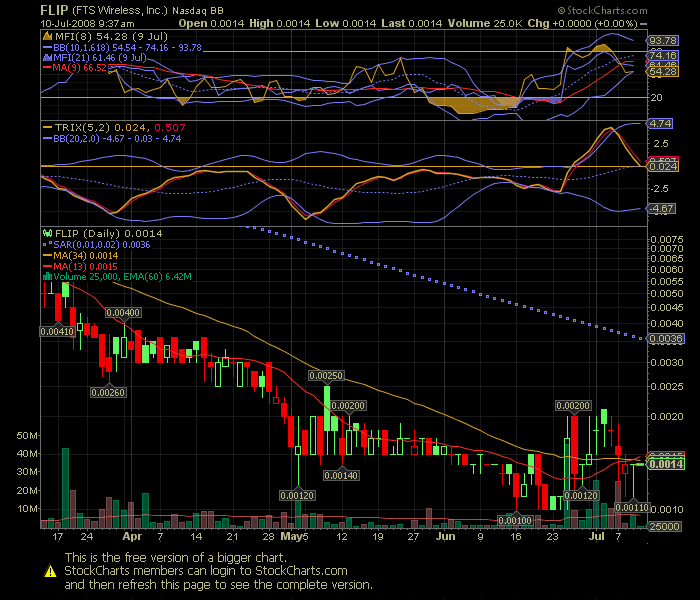Click the Nasdaq BB exchange label

click(198, 11)
